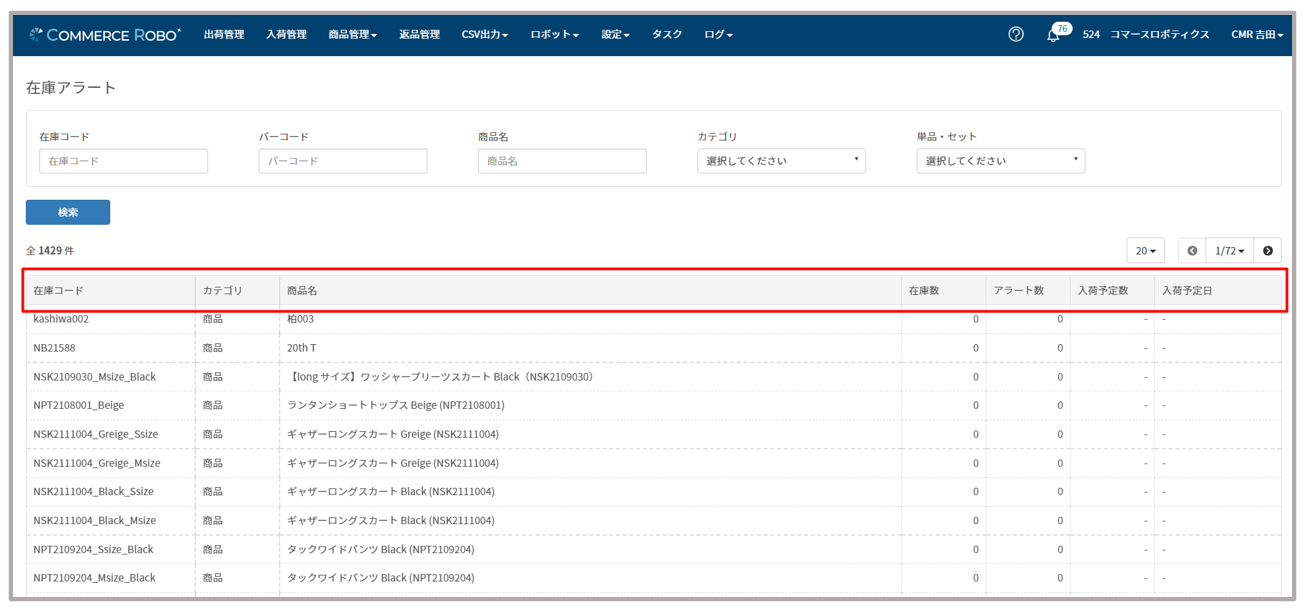1305x610 pixels.
Task: Go to next page arrow
Action: click(x=1268, y=251)
